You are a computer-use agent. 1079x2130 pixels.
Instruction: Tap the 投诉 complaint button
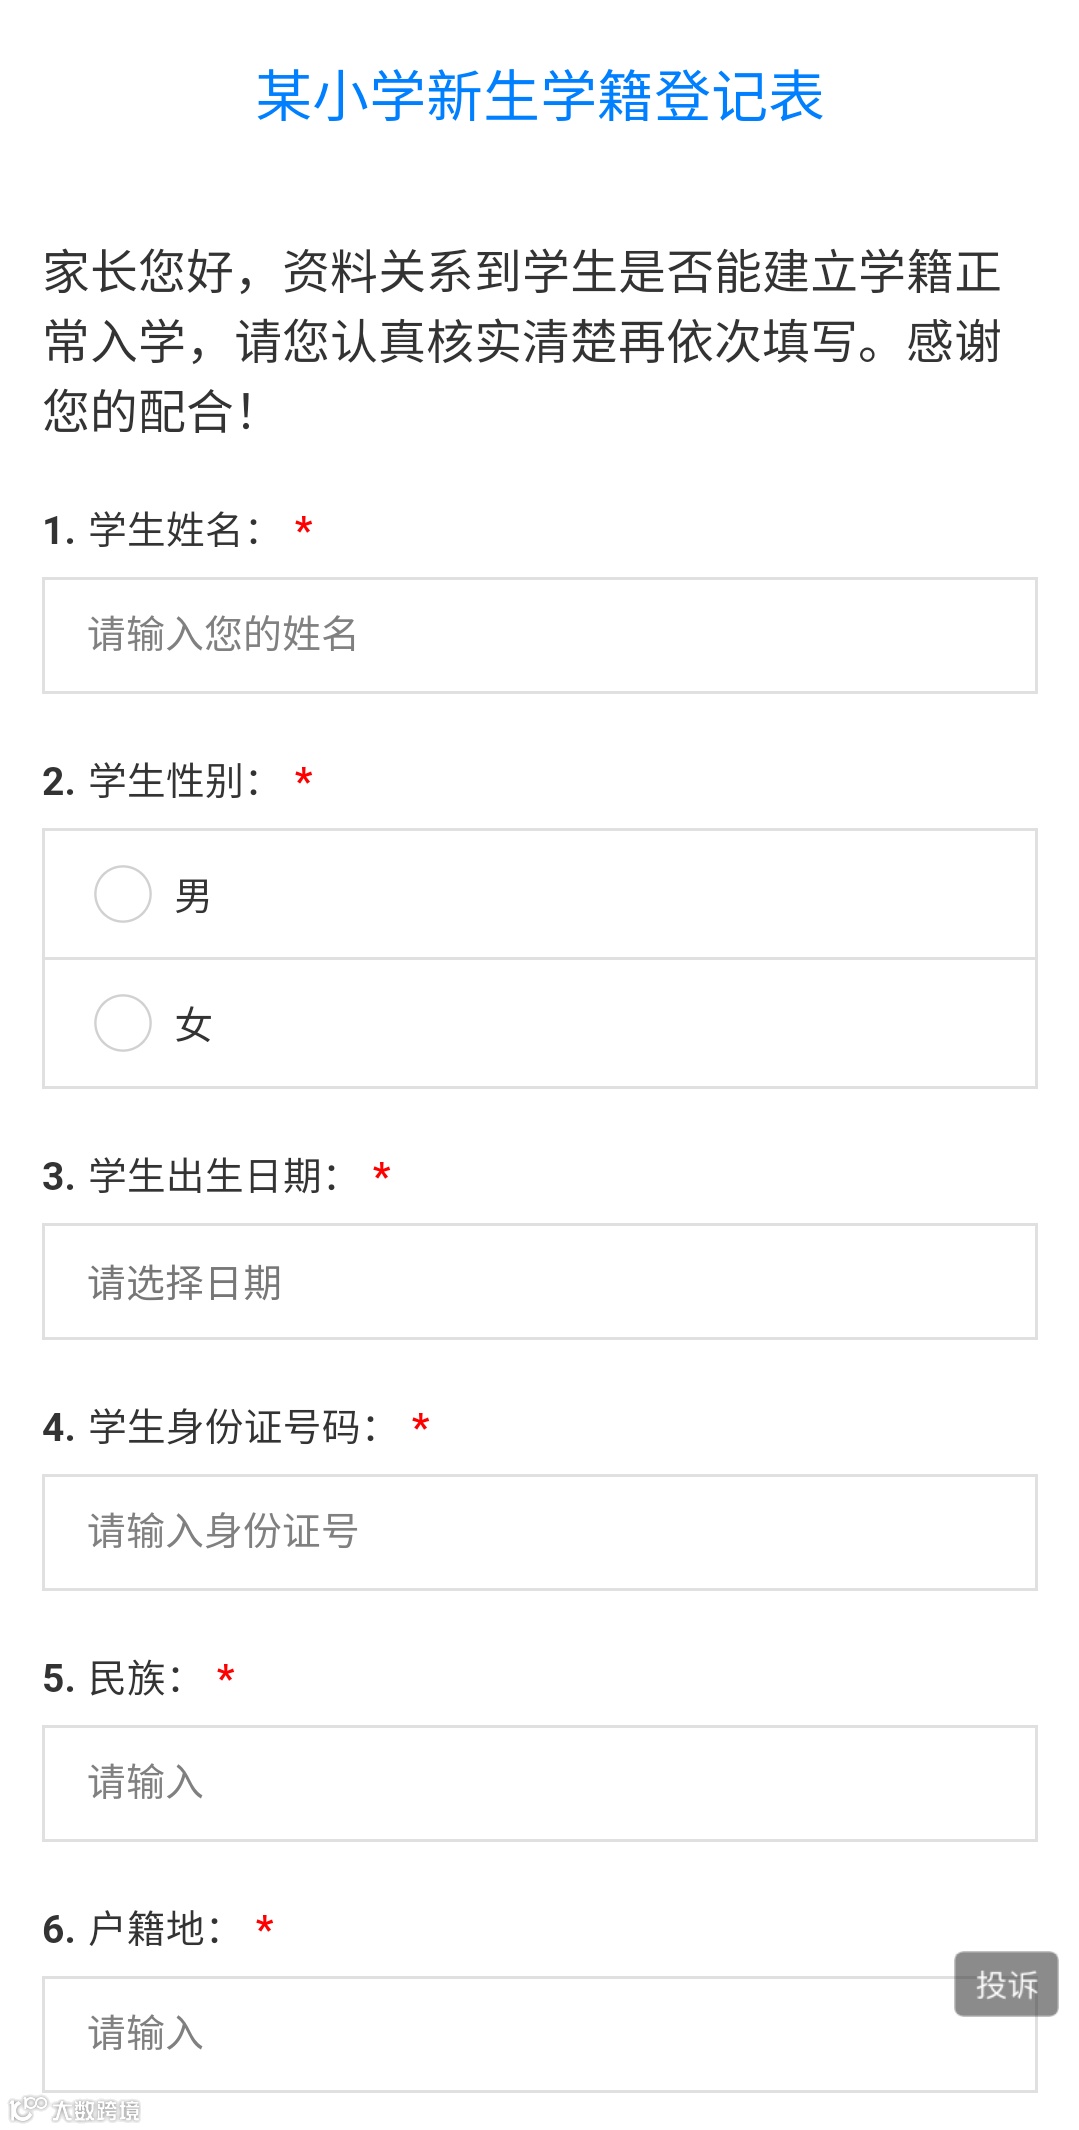[1006, 1984]
